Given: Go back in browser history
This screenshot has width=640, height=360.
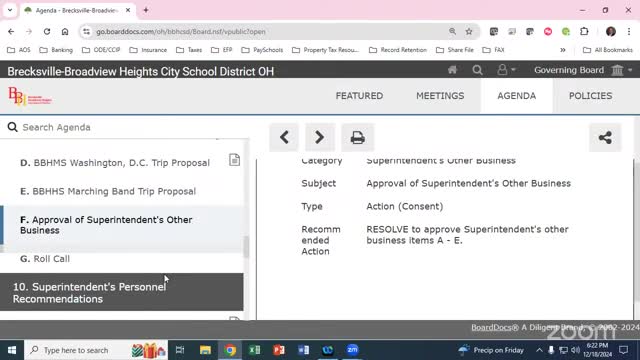Looking at the screenshot, I should (x=11, y=31).
